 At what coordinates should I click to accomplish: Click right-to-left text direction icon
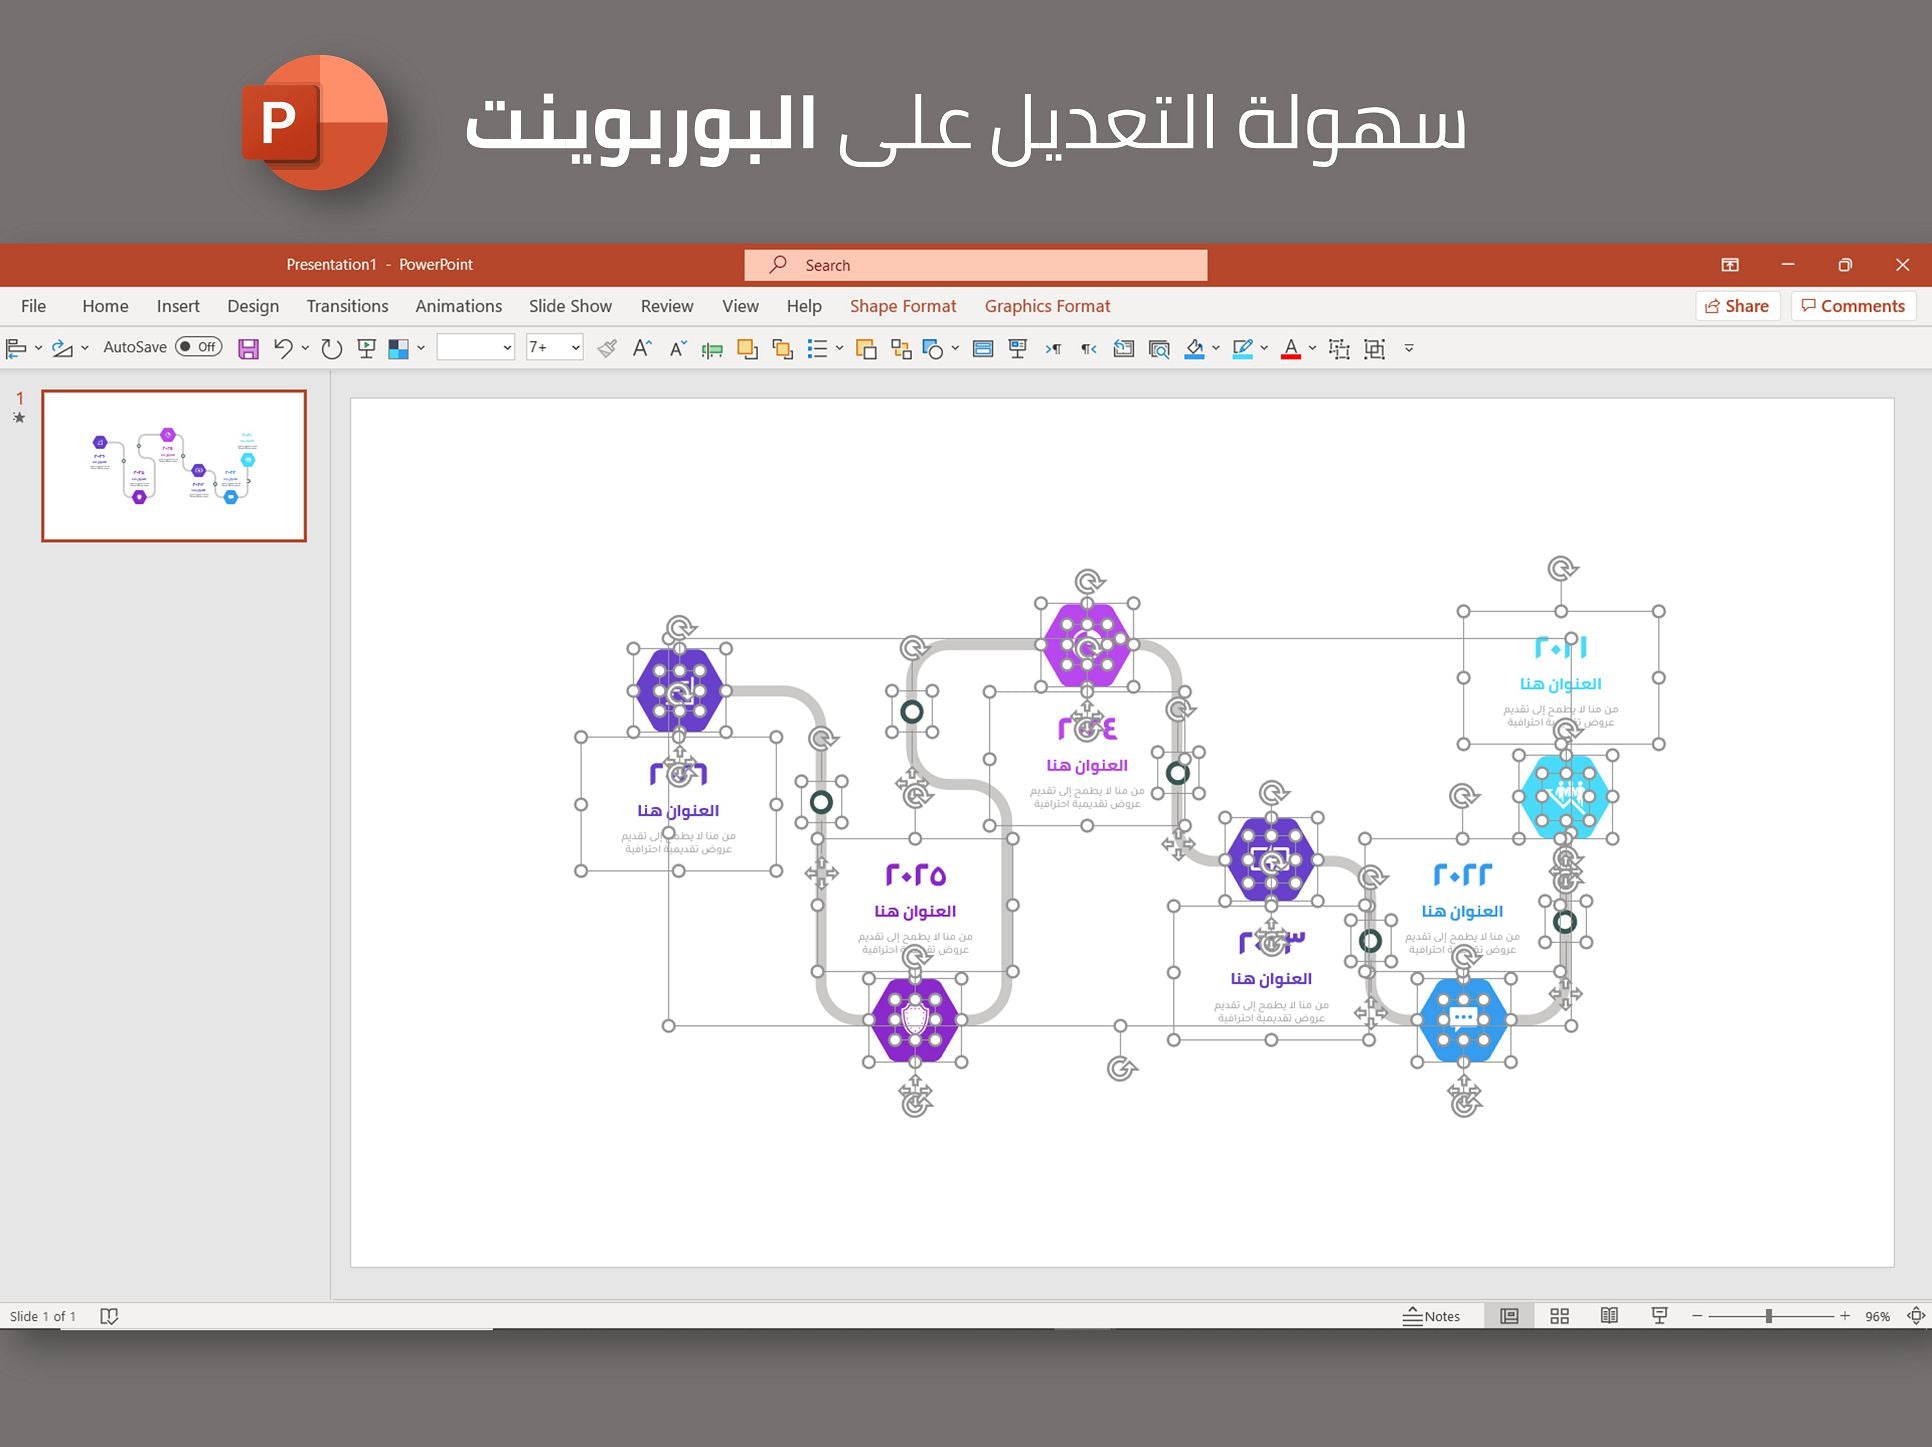(1089, 348)
